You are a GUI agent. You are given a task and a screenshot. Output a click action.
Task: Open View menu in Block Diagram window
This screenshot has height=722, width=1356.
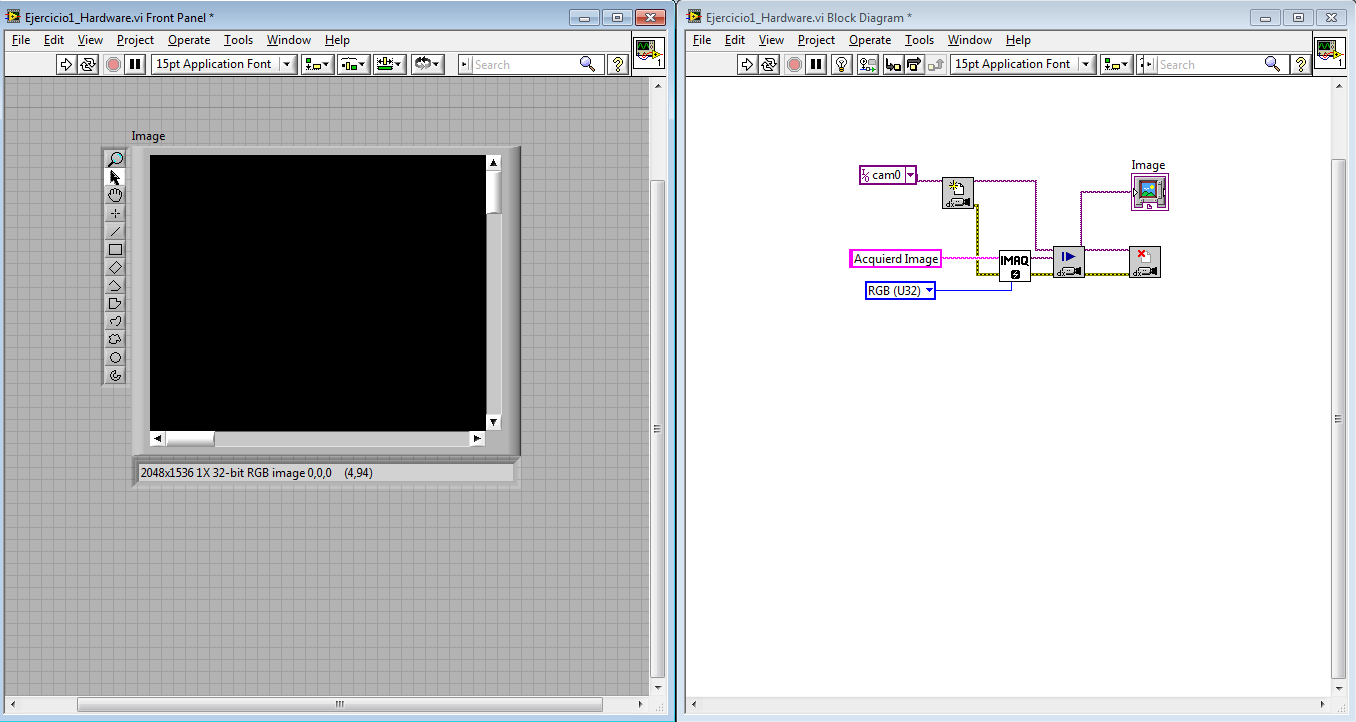(771, 40)
